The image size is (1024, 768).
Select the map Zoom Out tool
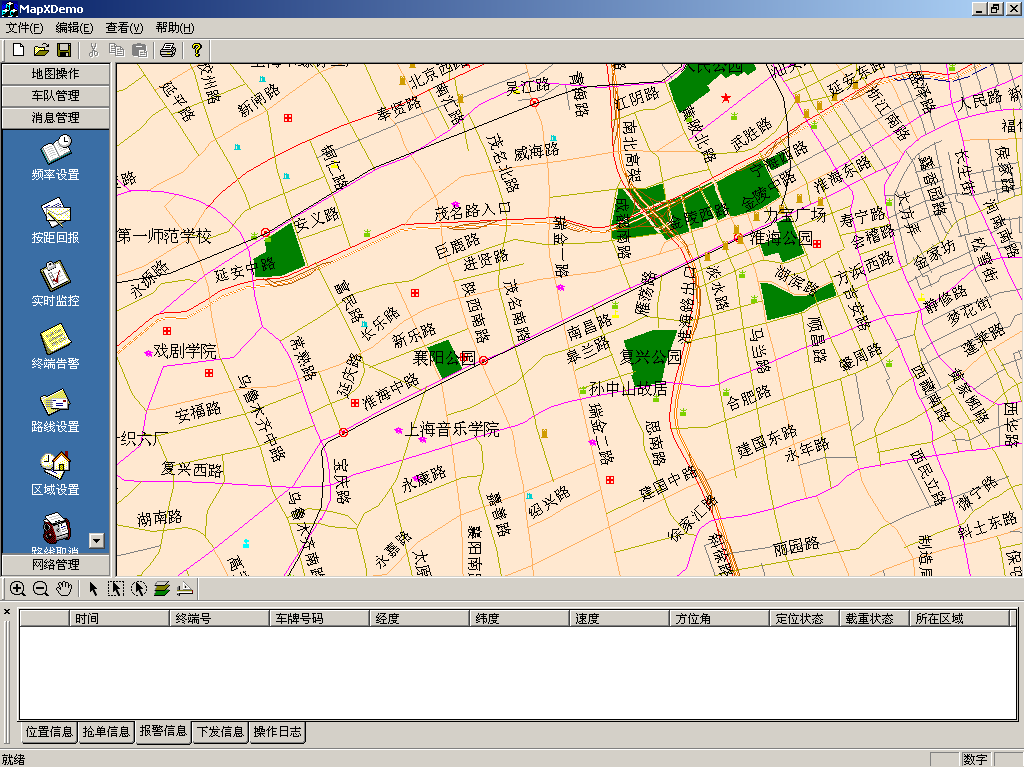[x=40, y=589]
